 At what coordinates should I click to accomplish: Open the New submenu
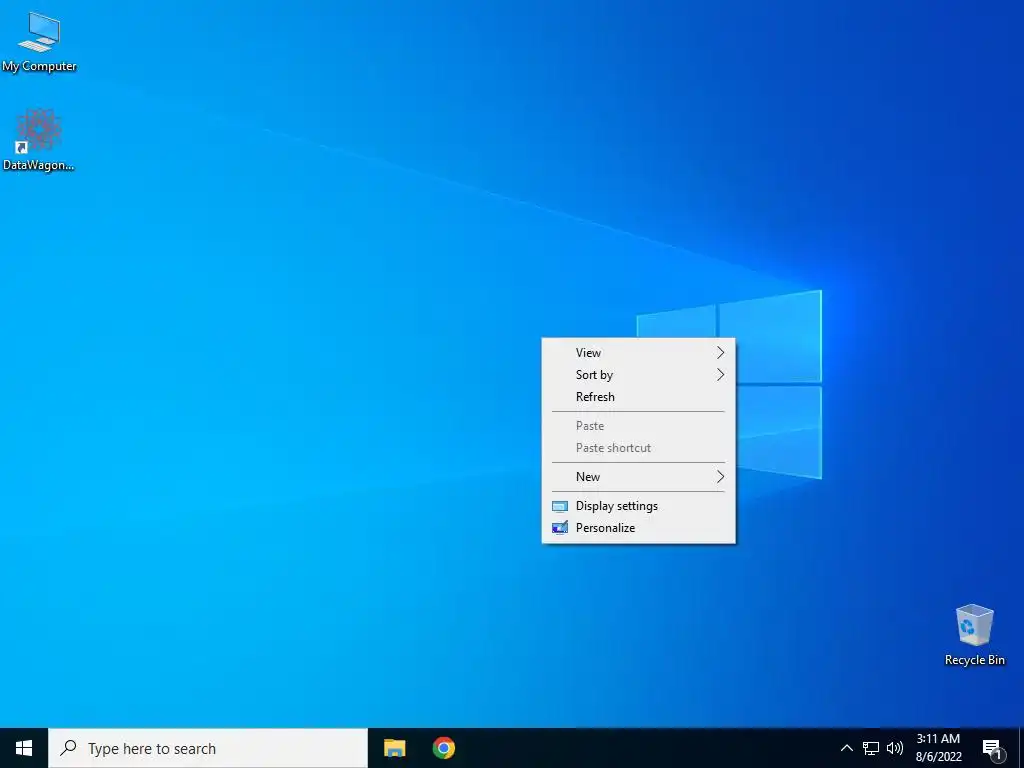(639, 477)
